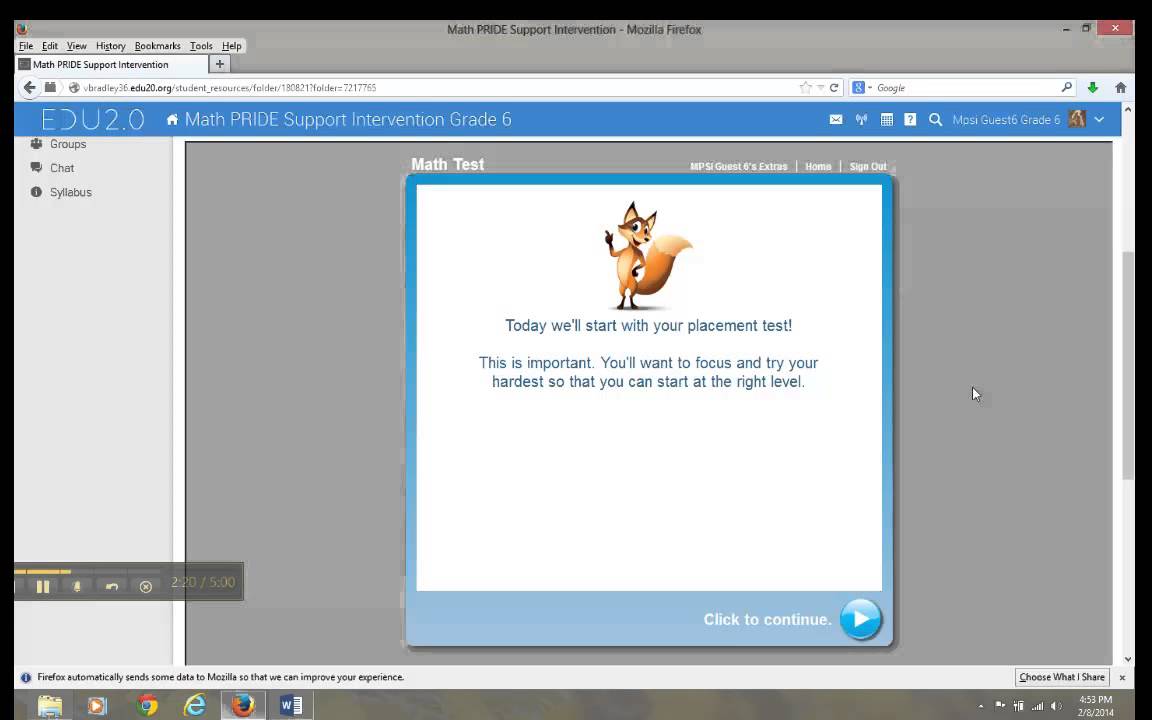Click the Chat speech bubble icon

(x=36, y=168)
